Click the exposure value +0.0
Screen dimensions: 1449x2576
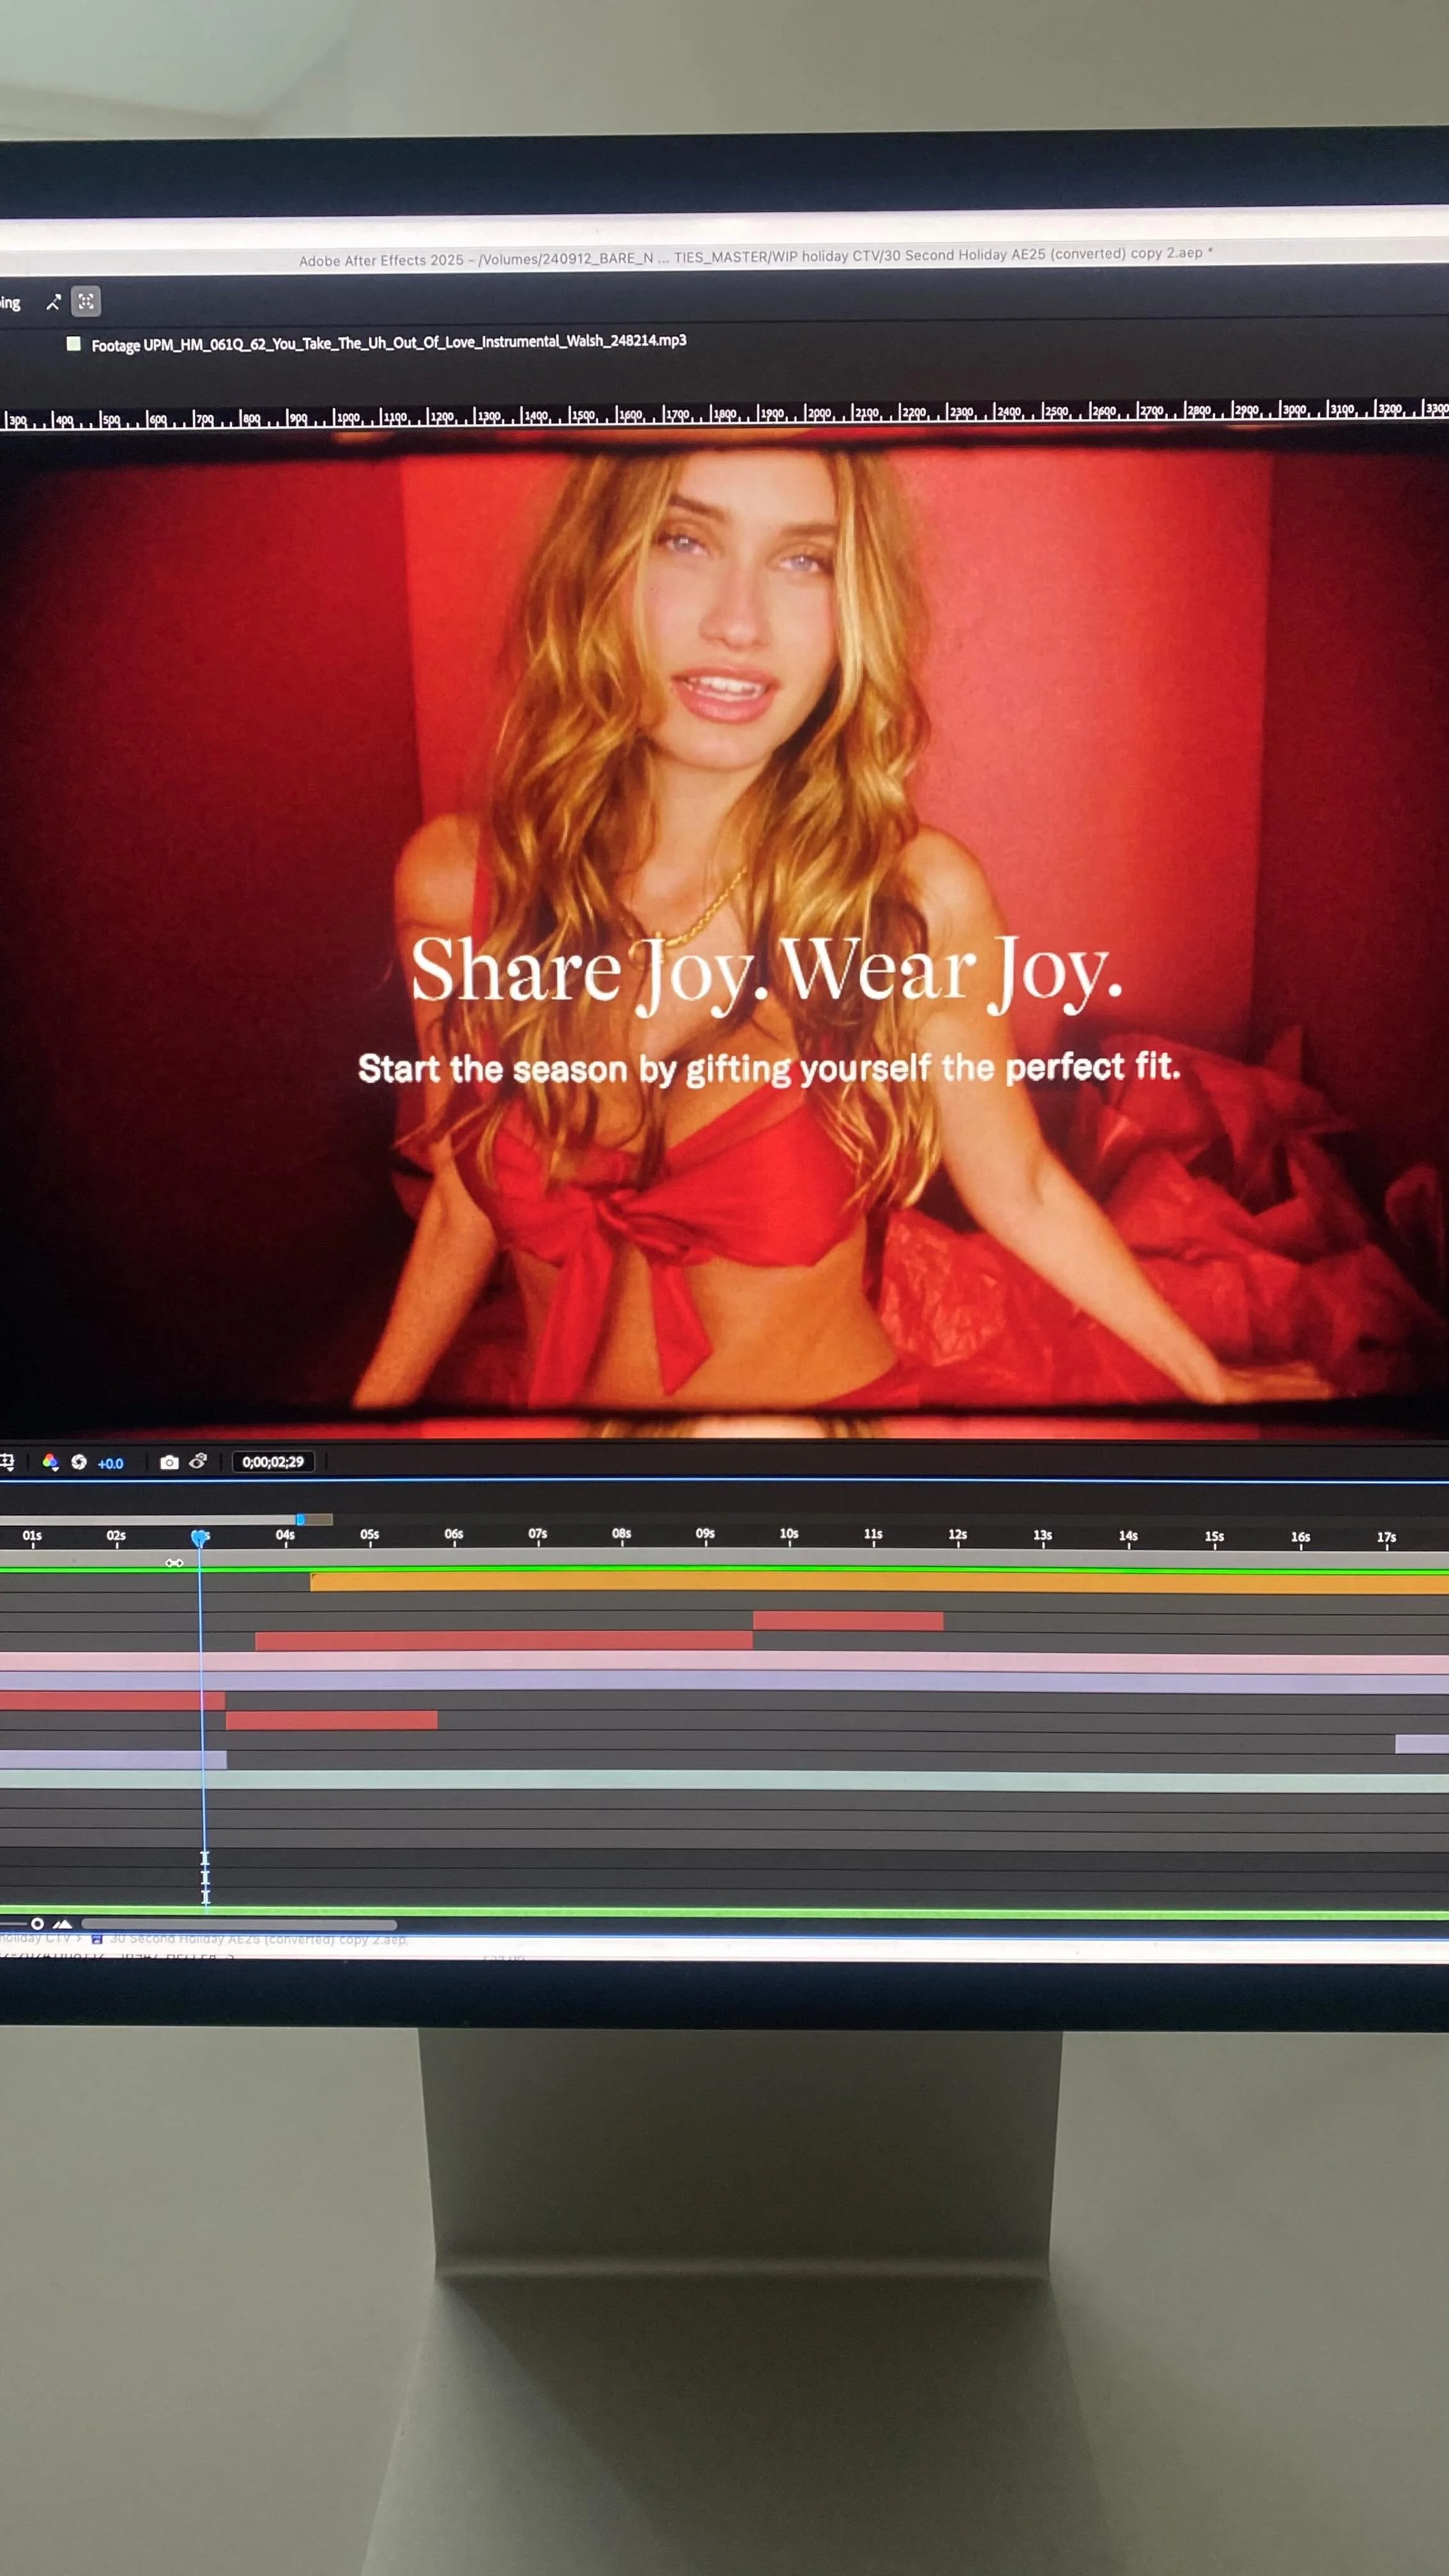coord(110,1463)
